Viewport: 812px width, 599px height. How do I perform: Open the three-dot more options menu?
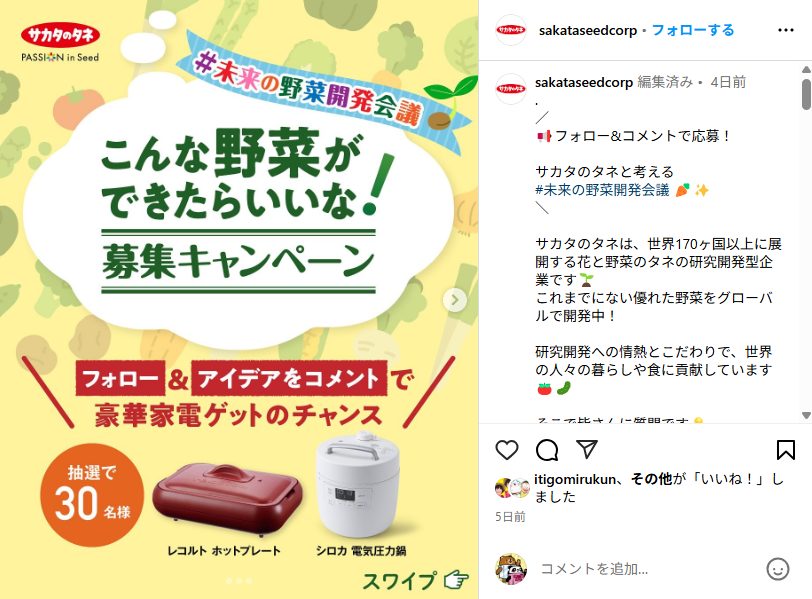(786, 31)
